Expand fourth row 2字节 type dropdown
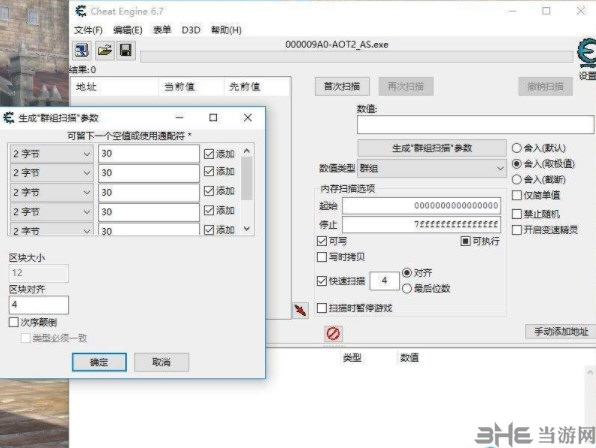The height and width of the screenshot is (448, 596). click(x=51, y=212)
